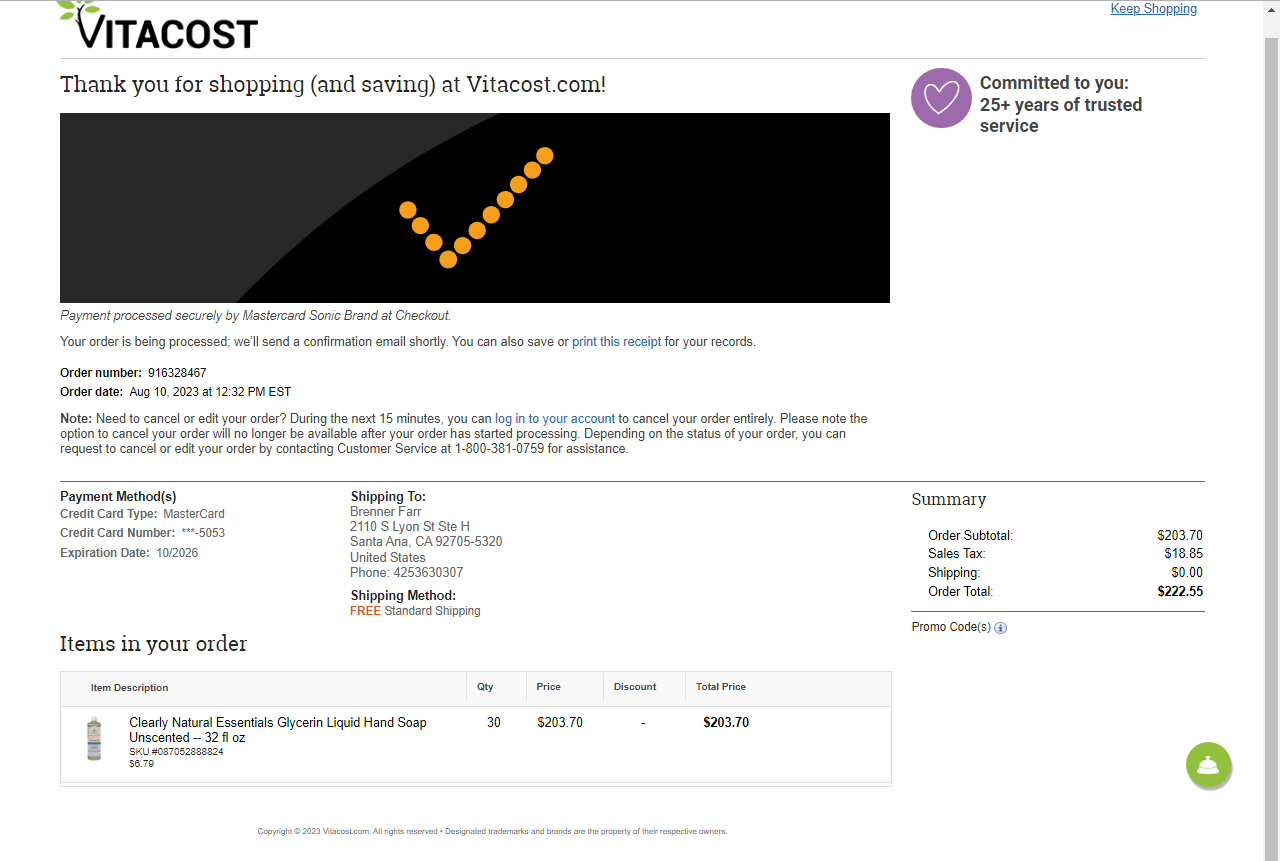Viewport: 1280px width, 861px height.
Task: Click the Credit Card Type MasterCard line
Action: click(142, 514)
